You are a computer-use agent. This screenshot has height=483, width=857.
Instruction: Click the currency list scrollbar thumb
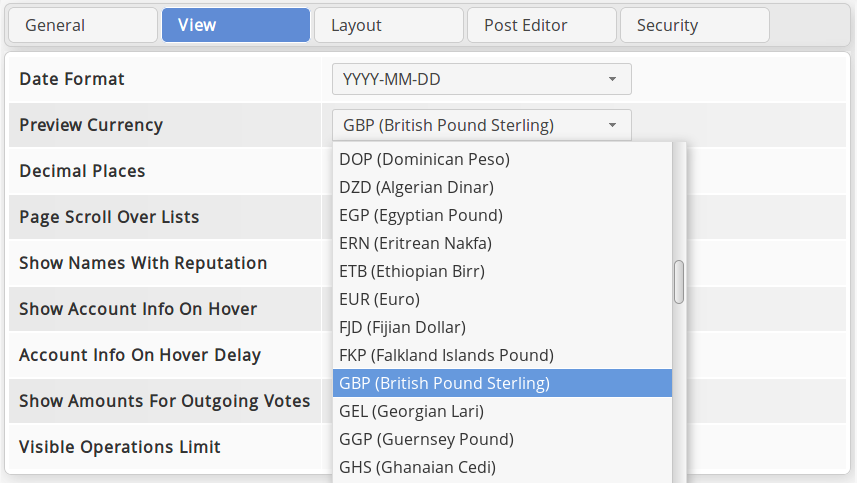[x=679, y=282]
